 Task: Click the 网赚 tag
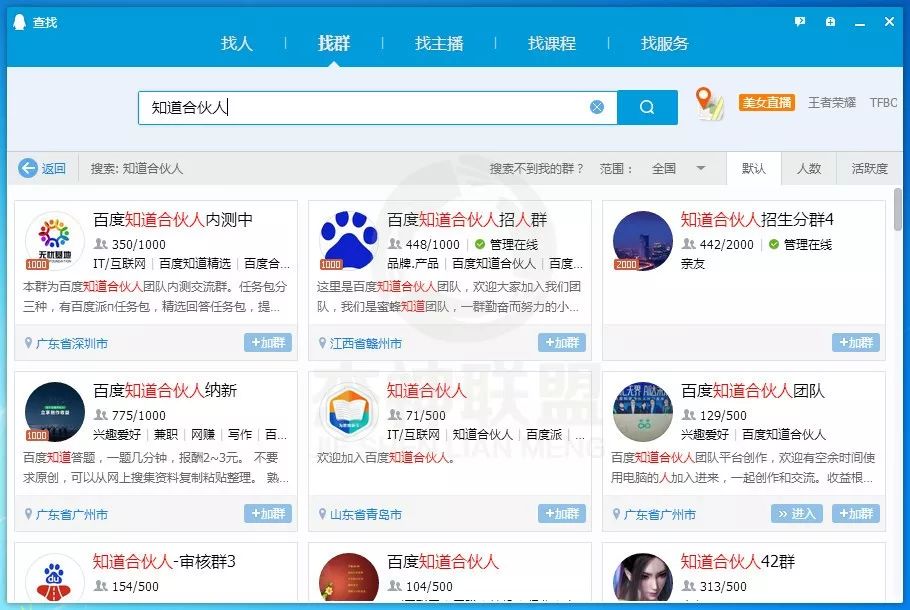tap(203, 435)
